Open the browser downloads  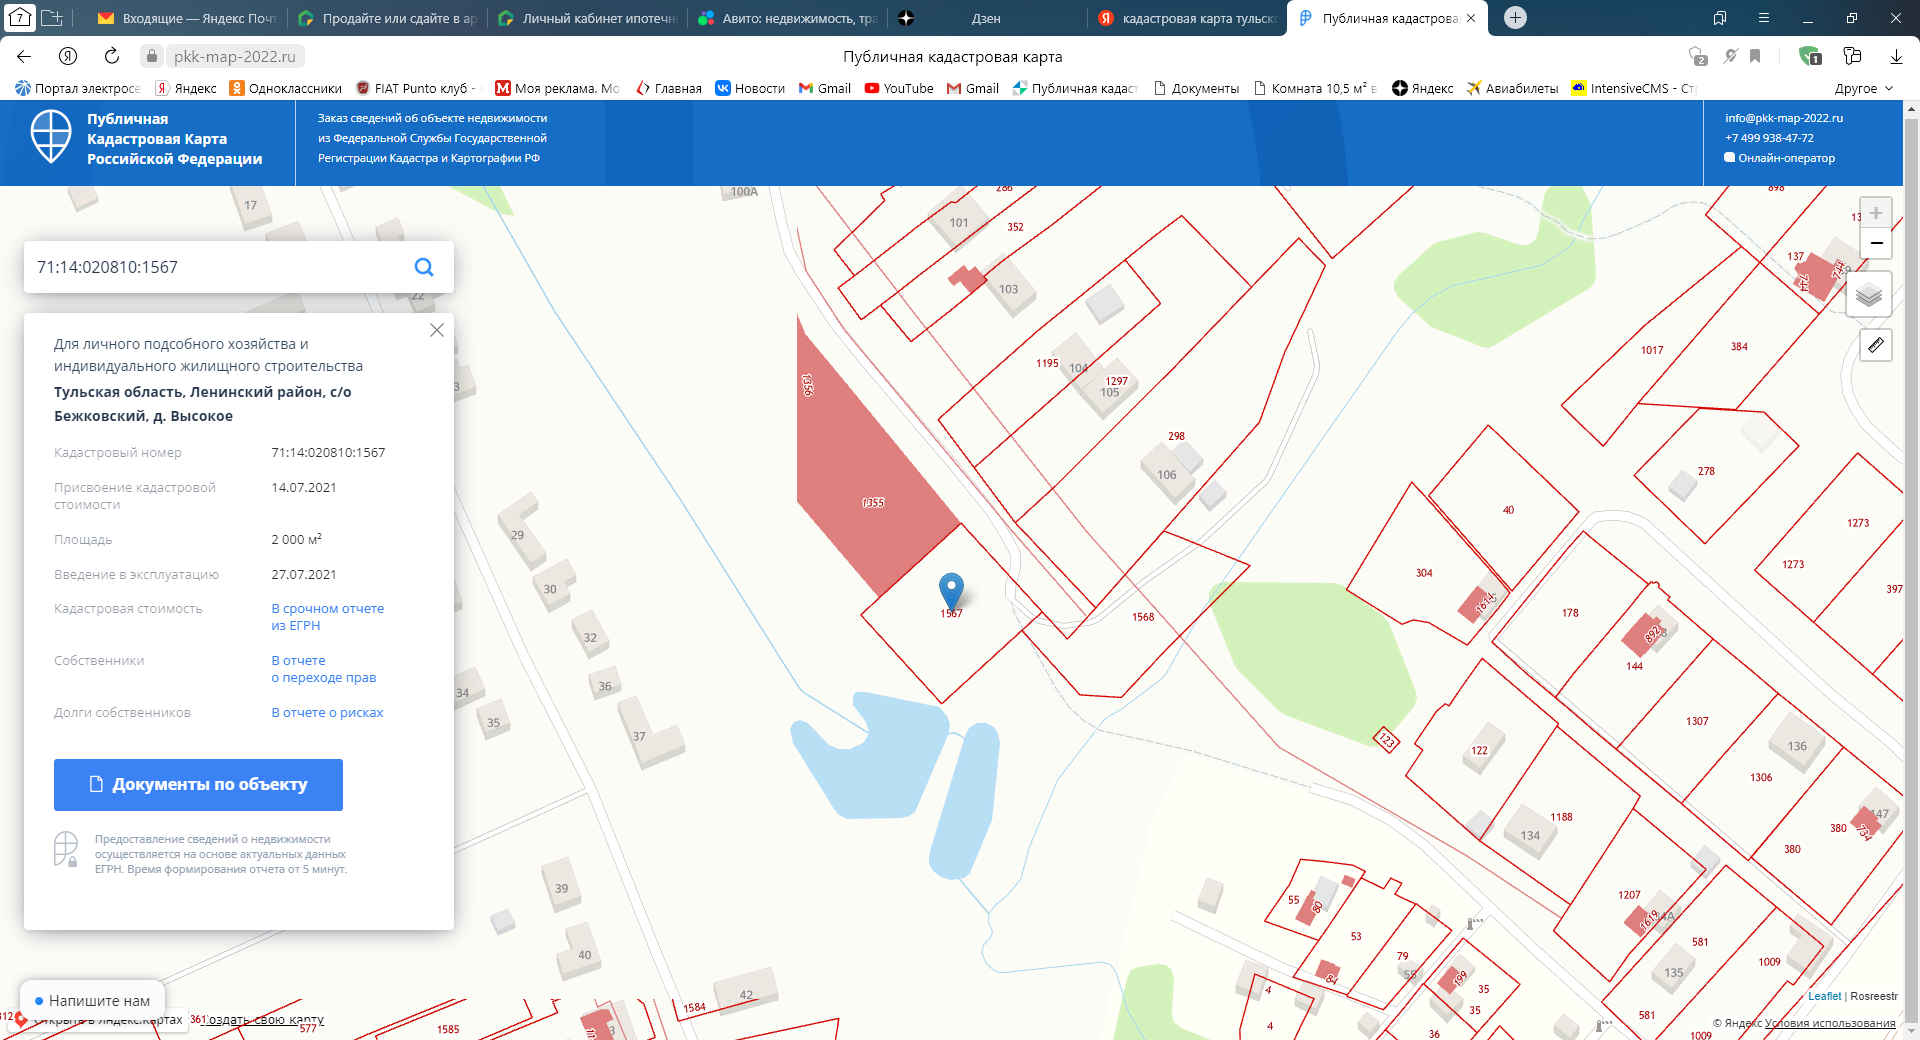click(x=1896, y=56)
